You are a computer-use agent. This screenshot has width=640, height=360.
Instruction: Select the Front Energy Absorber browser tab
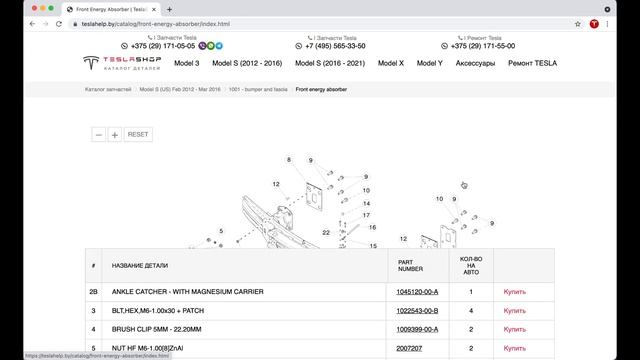coord(111,9)
